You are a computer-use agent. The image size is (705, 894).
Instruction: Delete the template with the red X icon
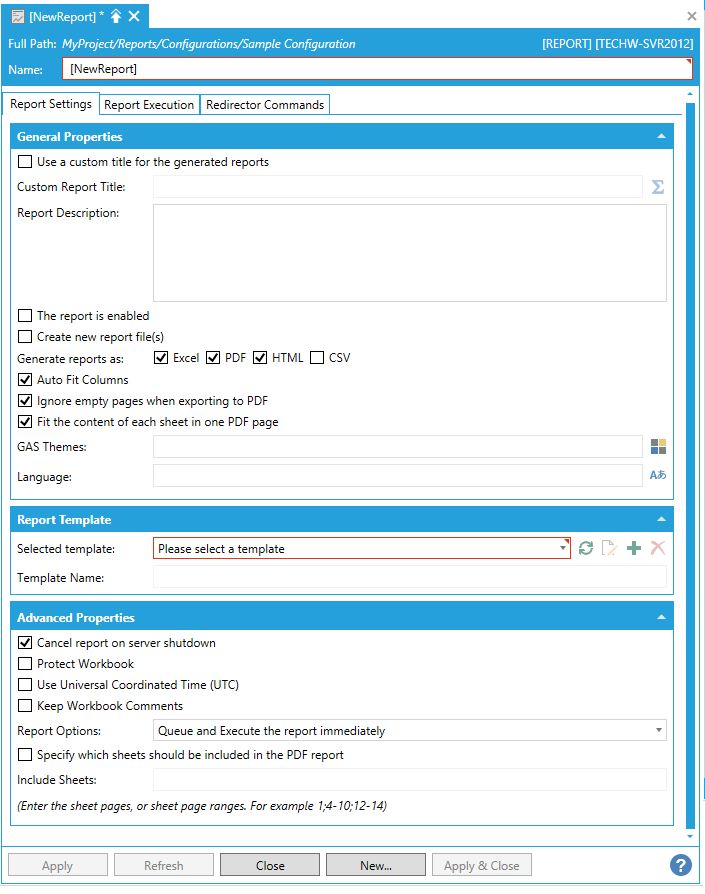click(658, 548)
